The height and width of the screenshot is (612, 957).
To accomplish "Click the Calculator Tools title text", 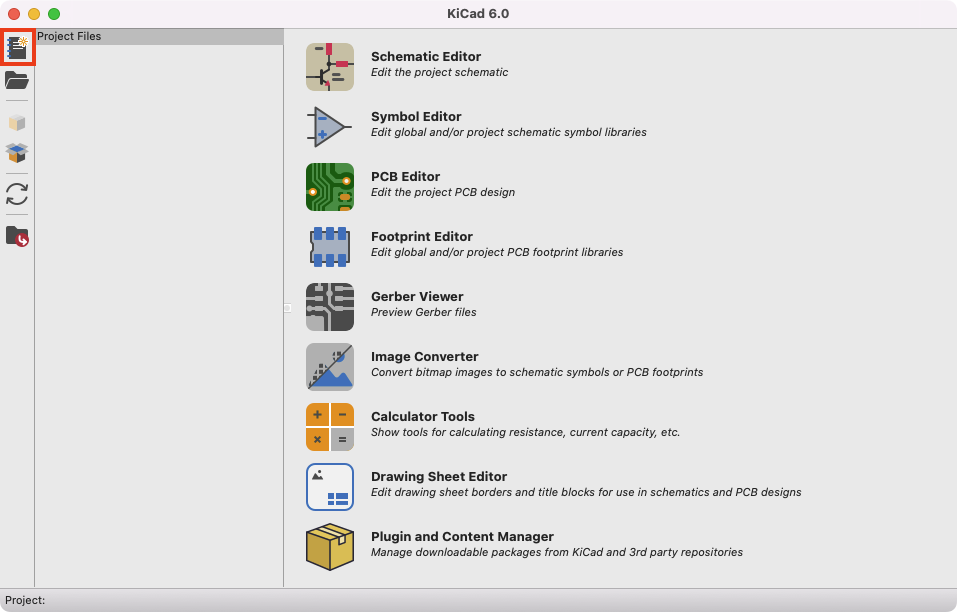I will 423,417.
